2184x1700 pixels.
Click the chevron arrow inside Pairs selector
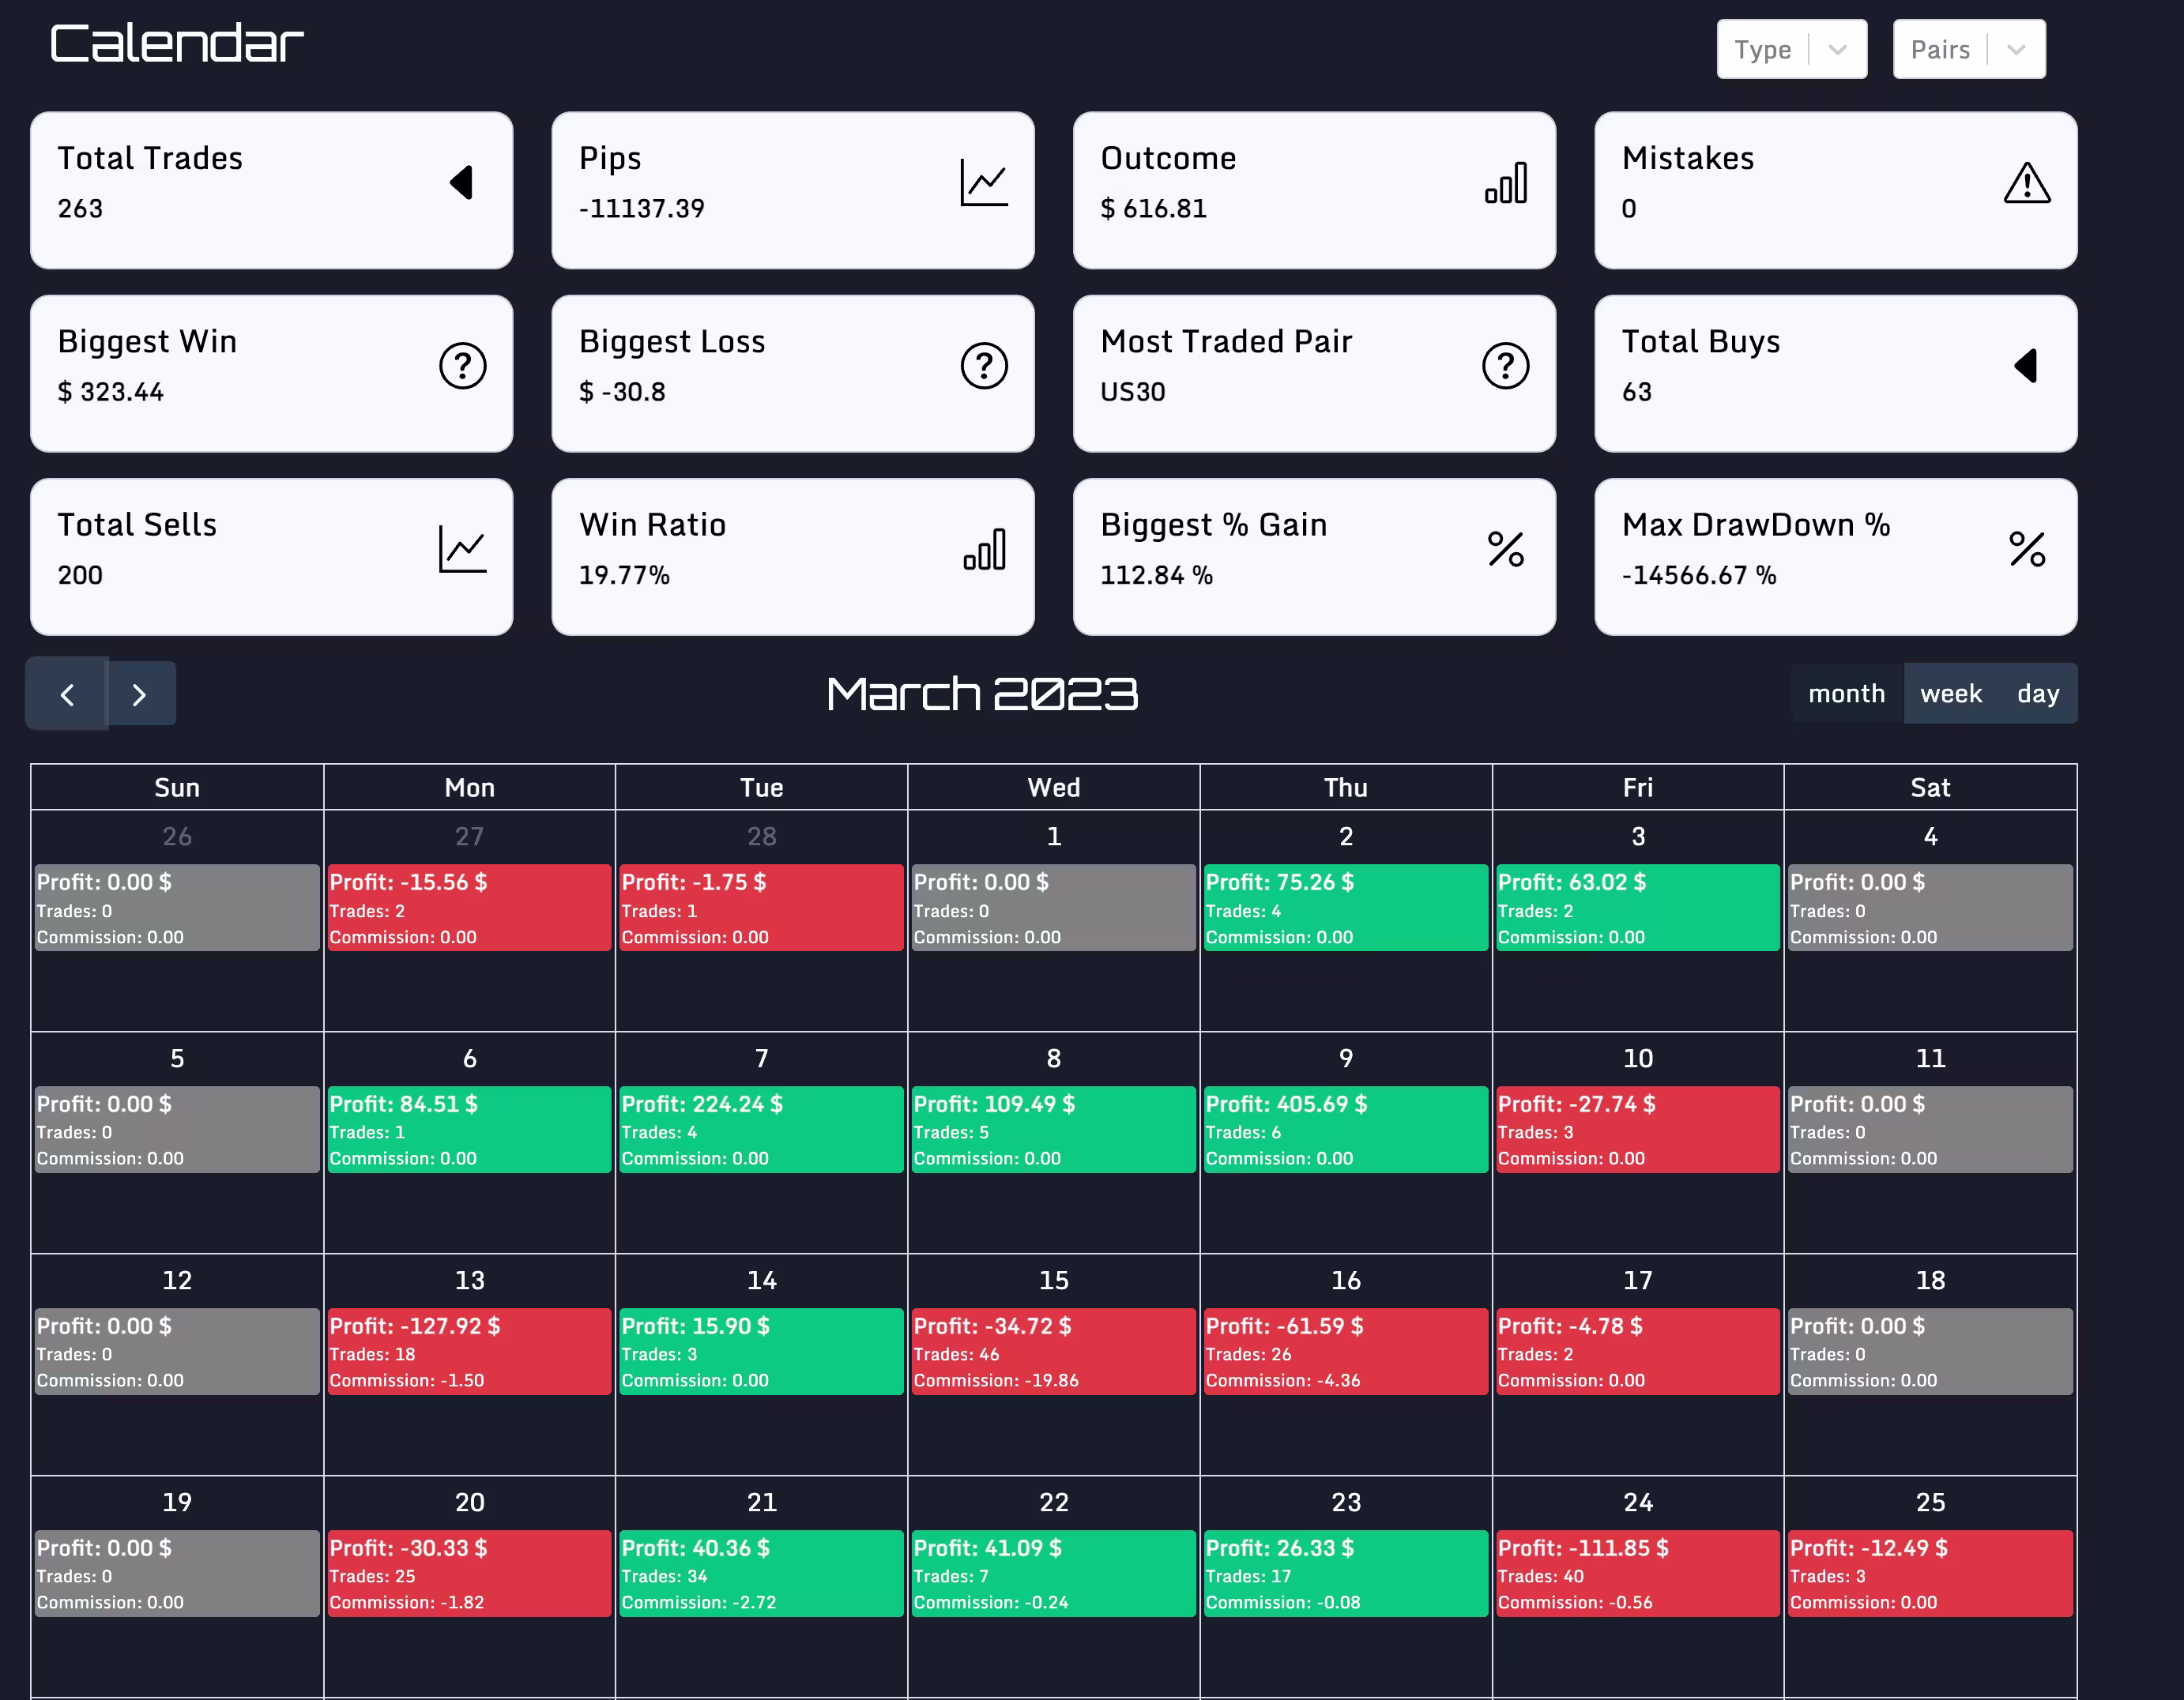tap(2015, 49)
